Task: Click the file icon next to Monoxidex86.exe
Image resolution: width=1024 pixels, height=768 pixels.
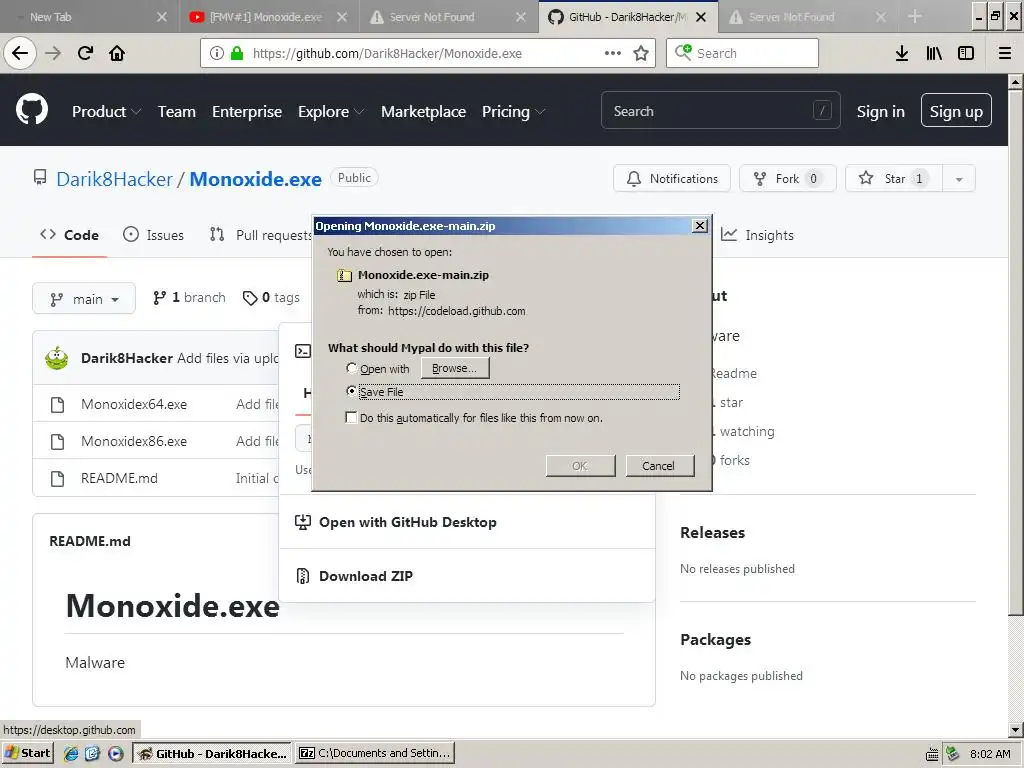Action: [57, 442]
